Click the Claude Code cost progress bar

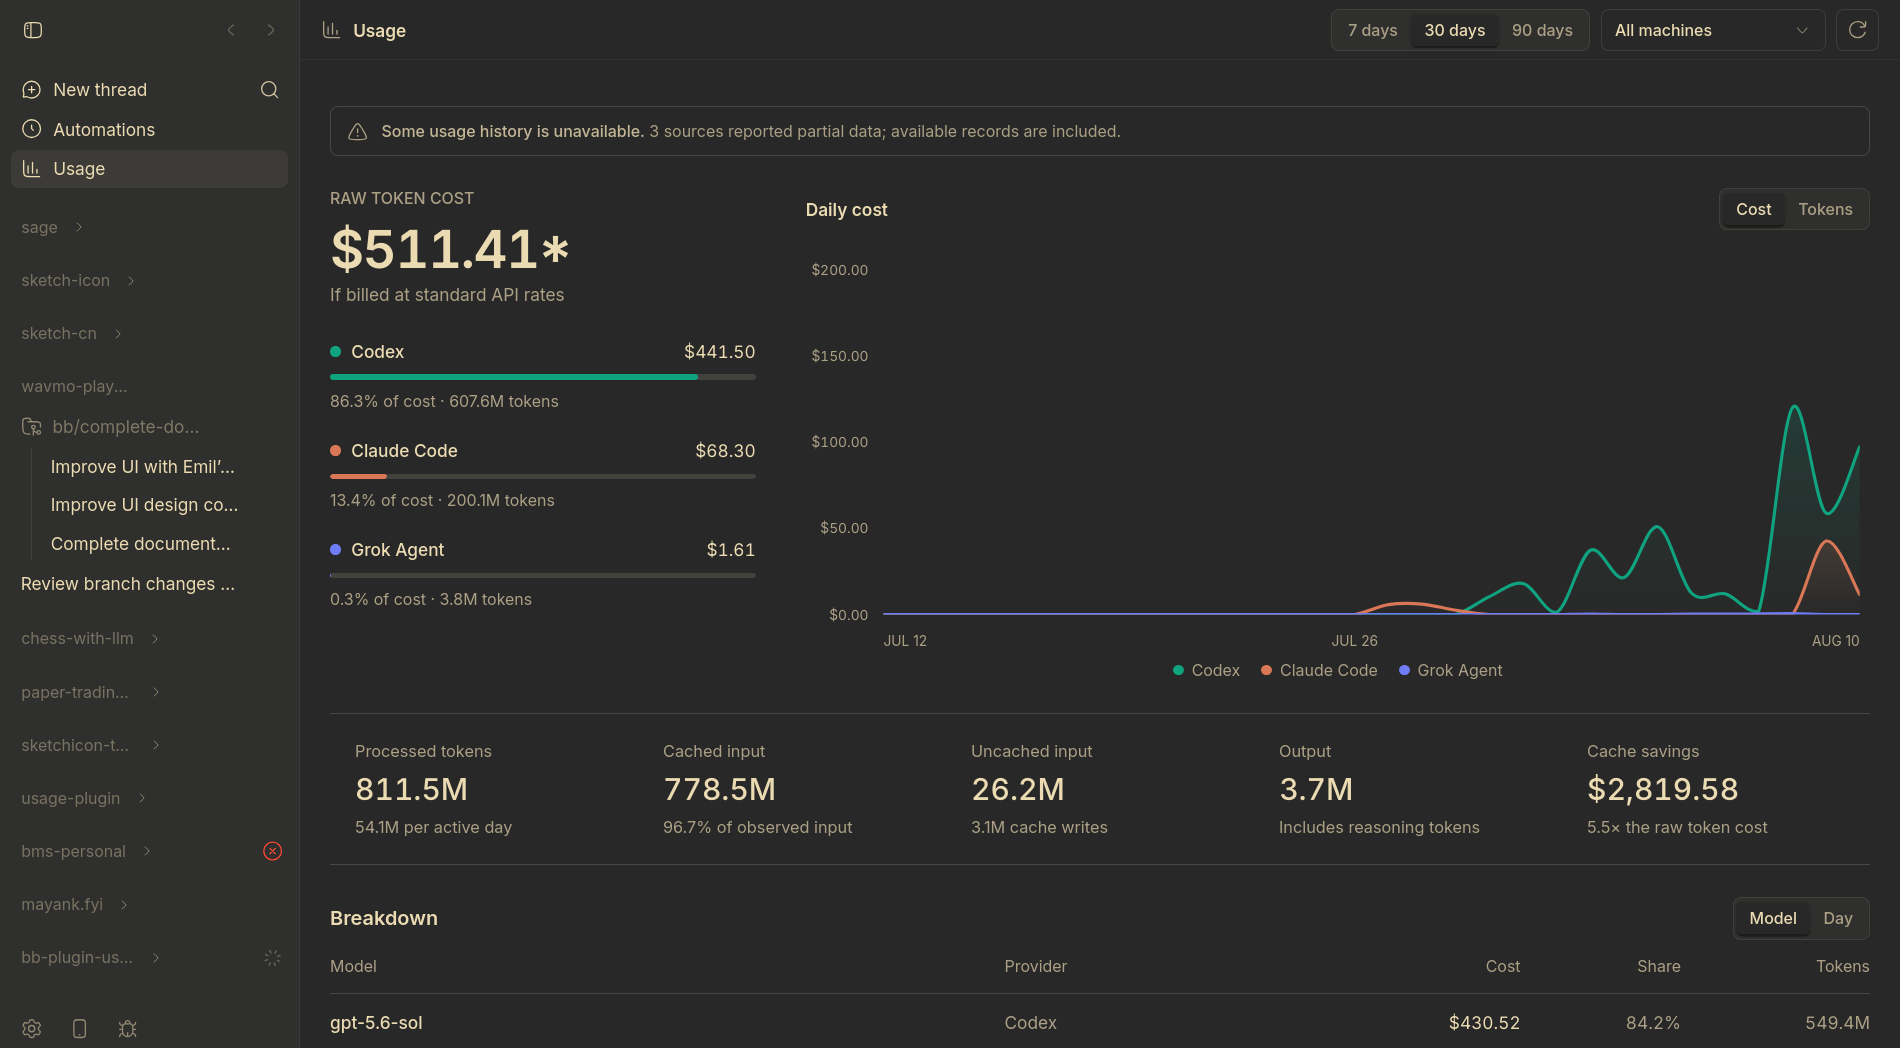pos(543,476)
